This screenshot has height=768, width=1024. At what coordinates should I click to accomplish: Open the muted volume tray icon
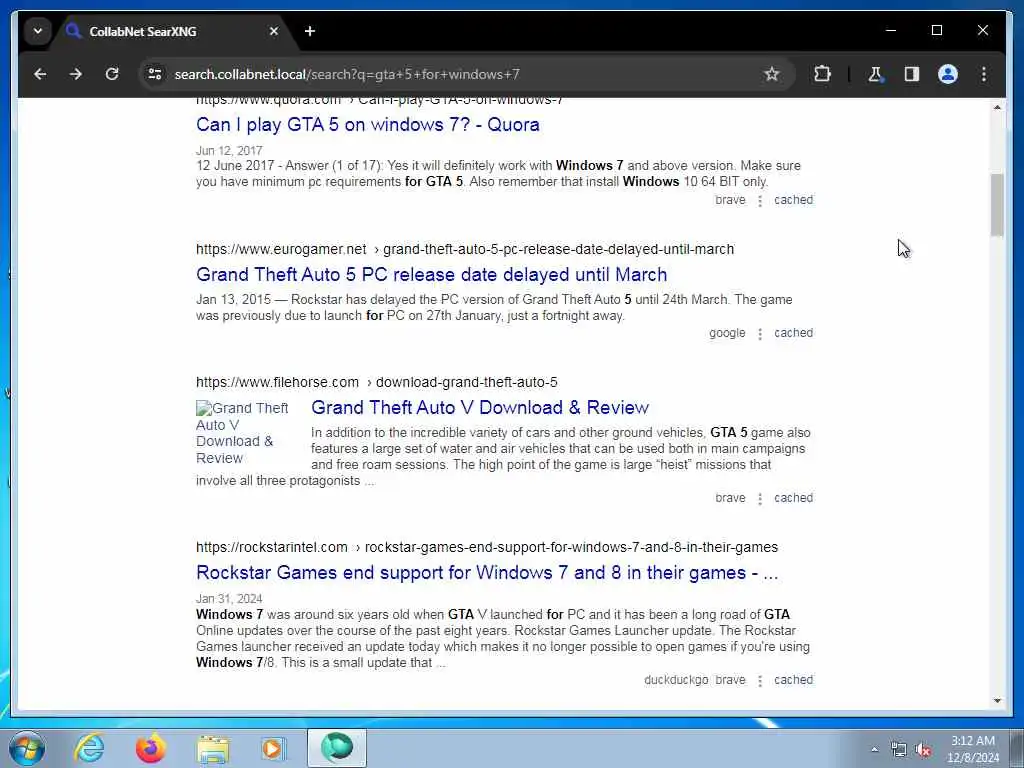pyautogui.click(x=923, y=750)
